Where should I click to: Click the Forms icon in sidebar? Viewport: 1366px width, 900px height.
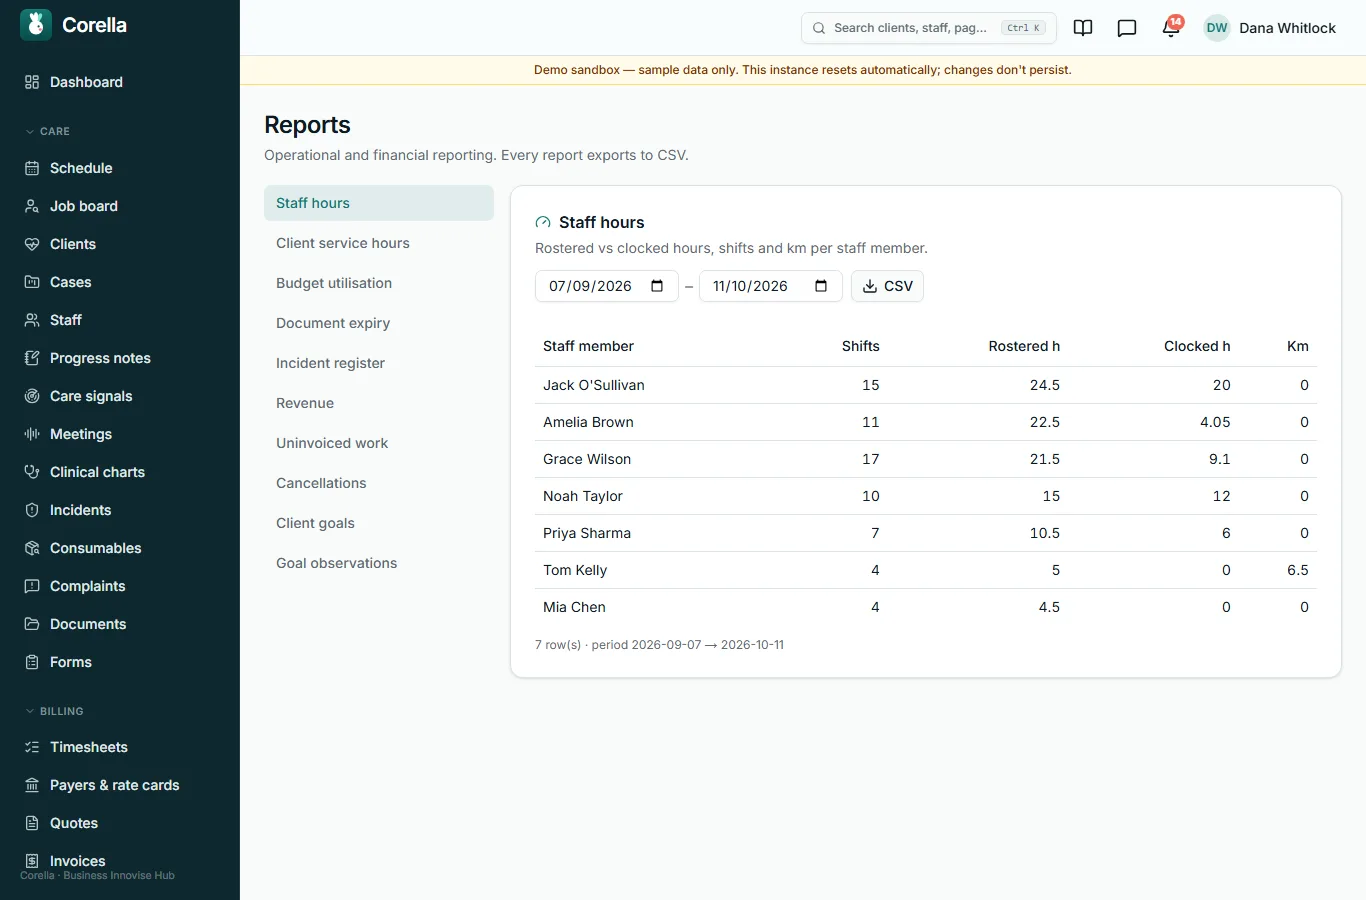point(32,662)
